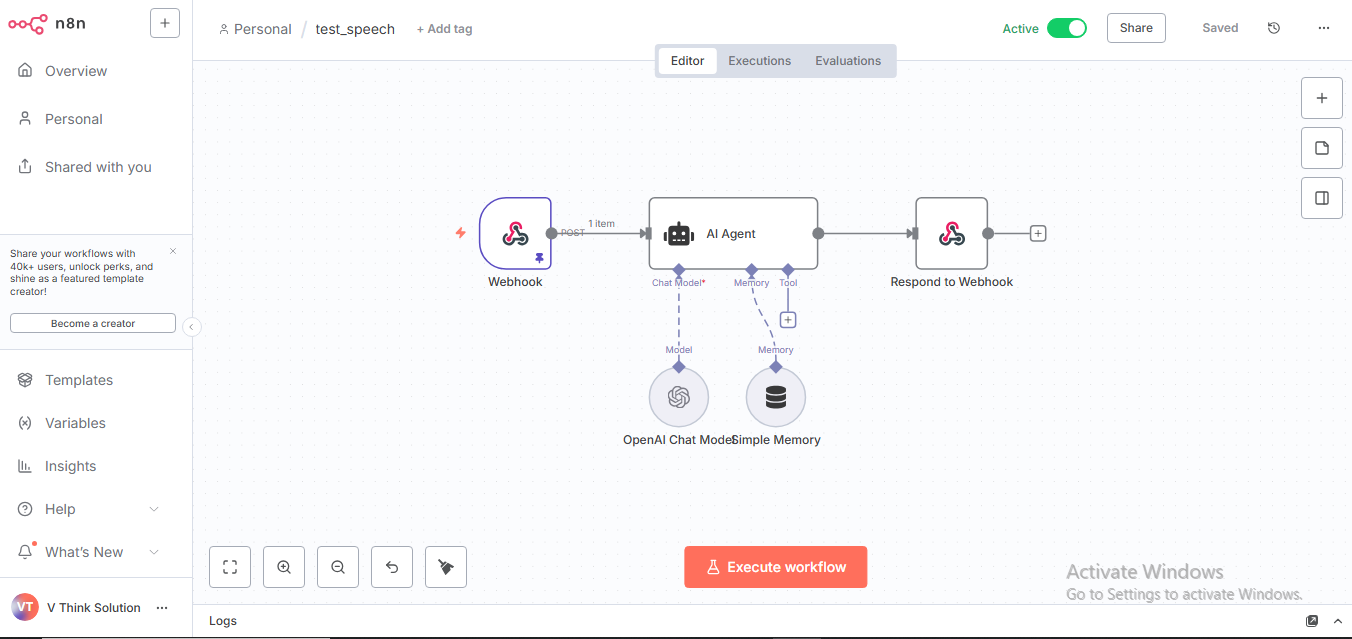The width and height of the screenshot is (1352, 639).
Task: Open the Webhook trigger node
Action: click(515, 234)
